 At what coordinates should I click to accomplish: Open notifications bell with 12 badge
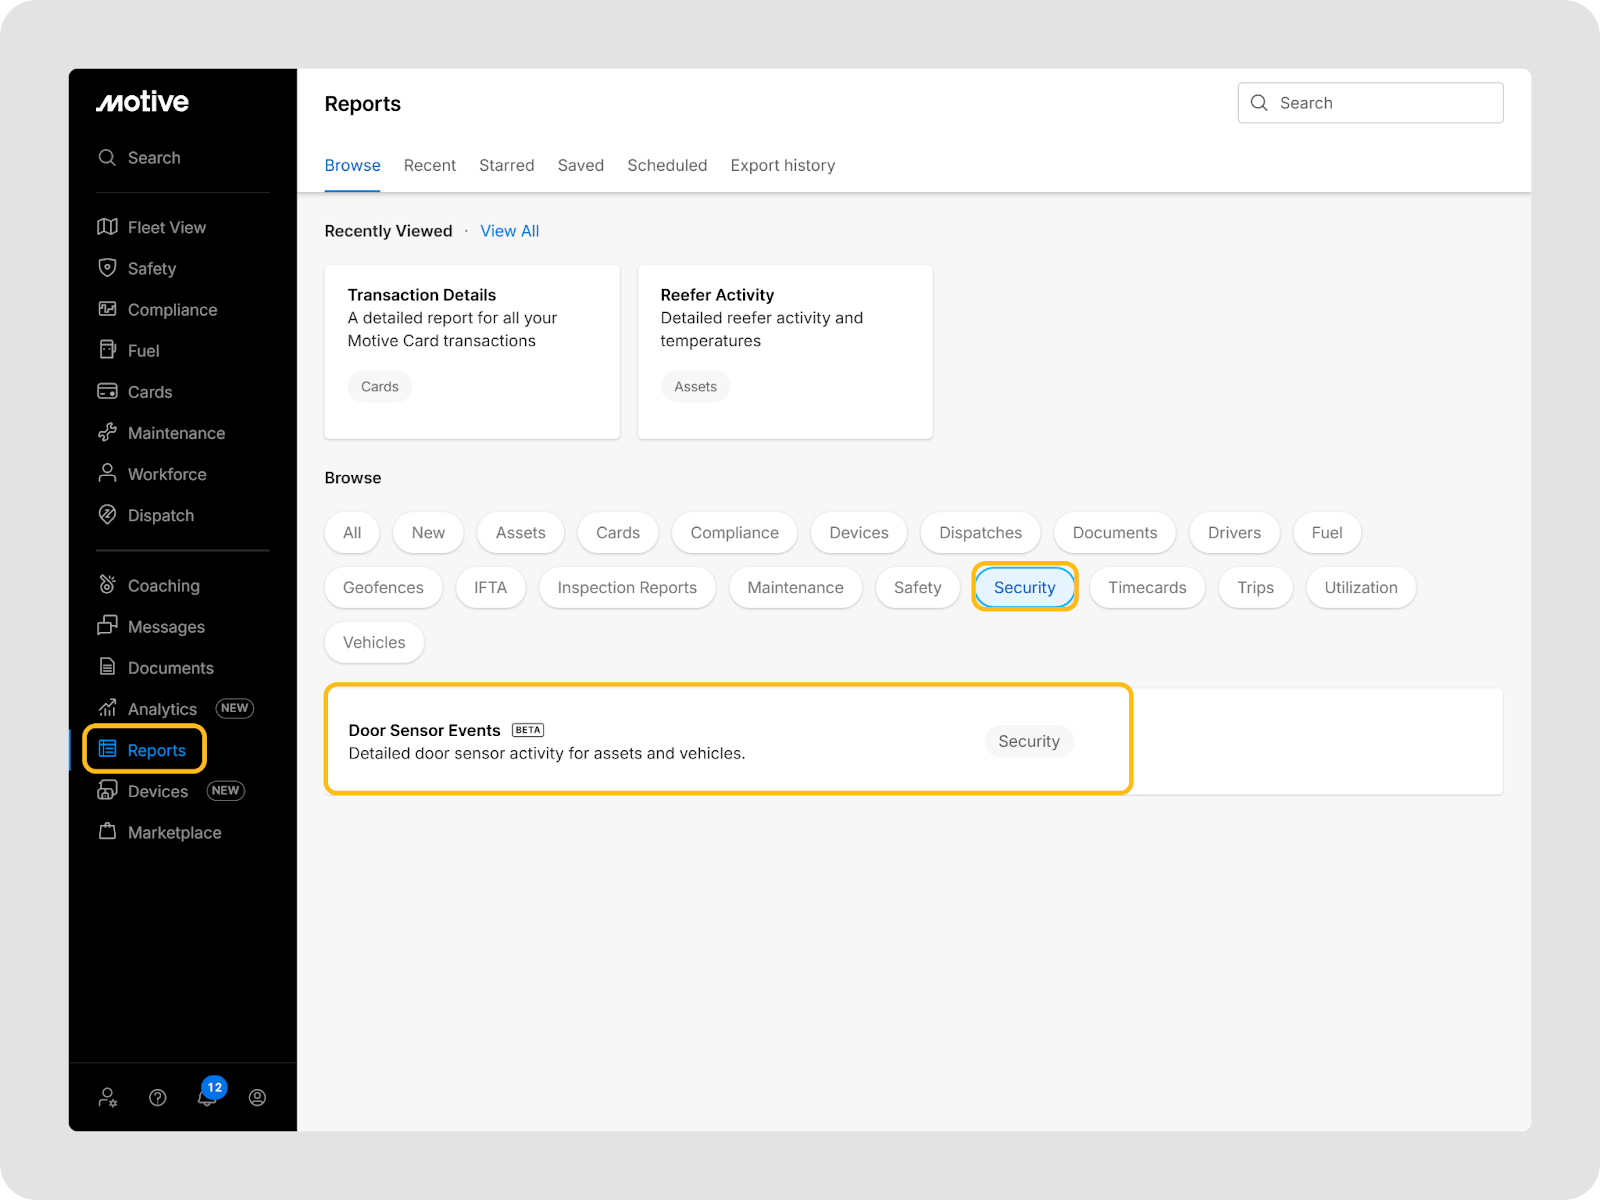207,1097
